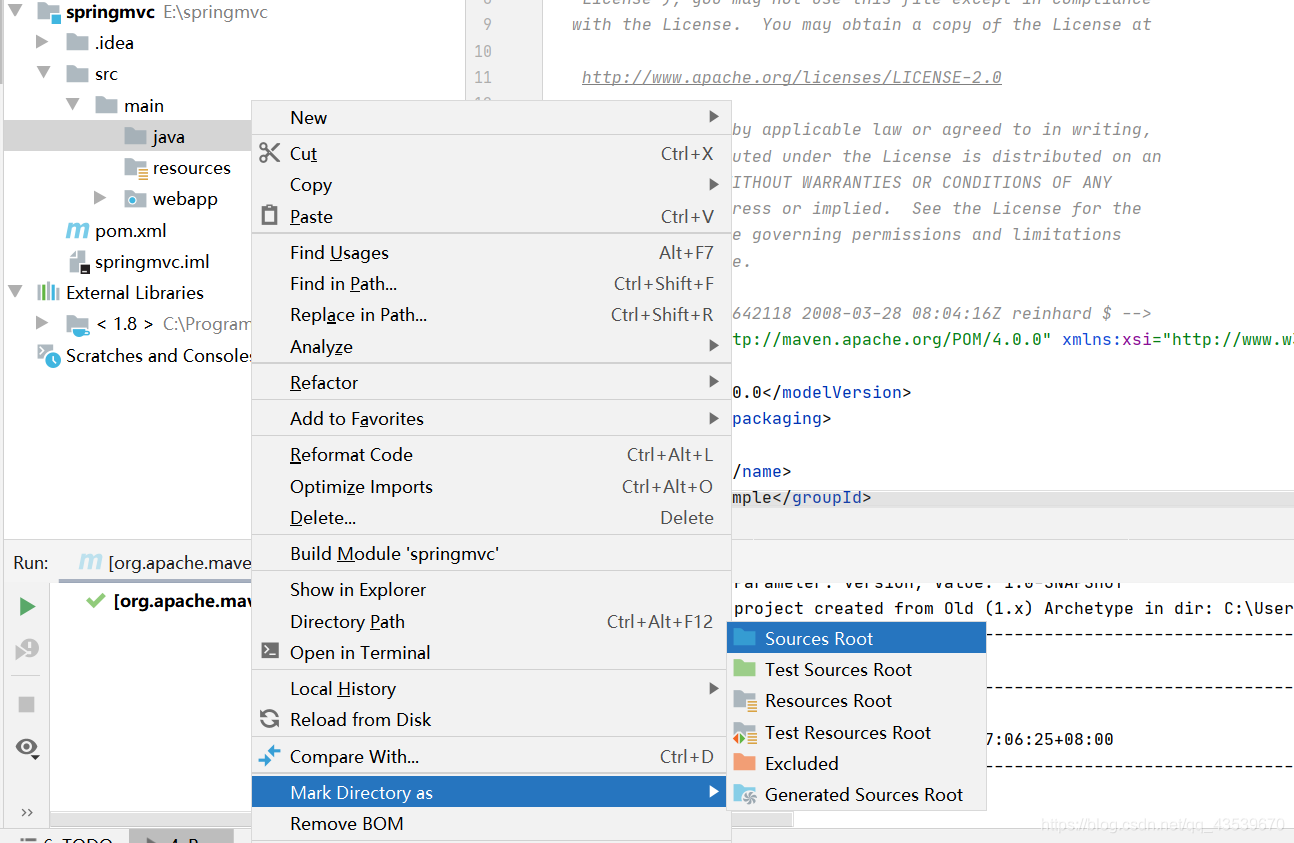Click the debug rerun bug icon

tap(27, 650)
